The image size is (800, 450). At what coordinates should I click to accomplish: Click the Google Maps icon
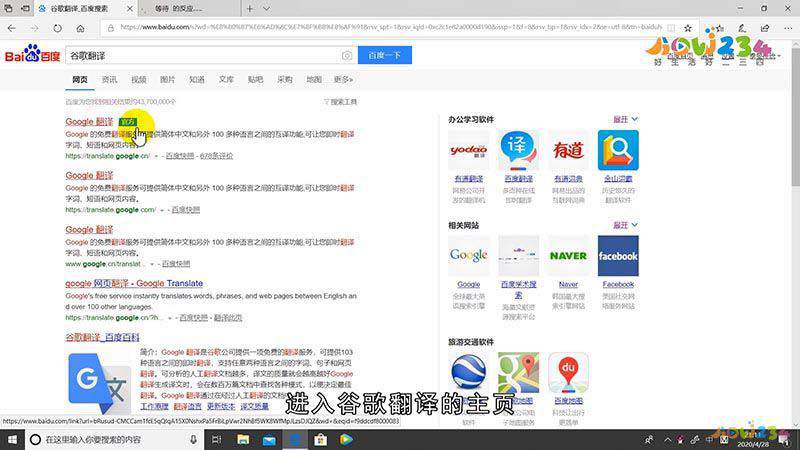518,372
